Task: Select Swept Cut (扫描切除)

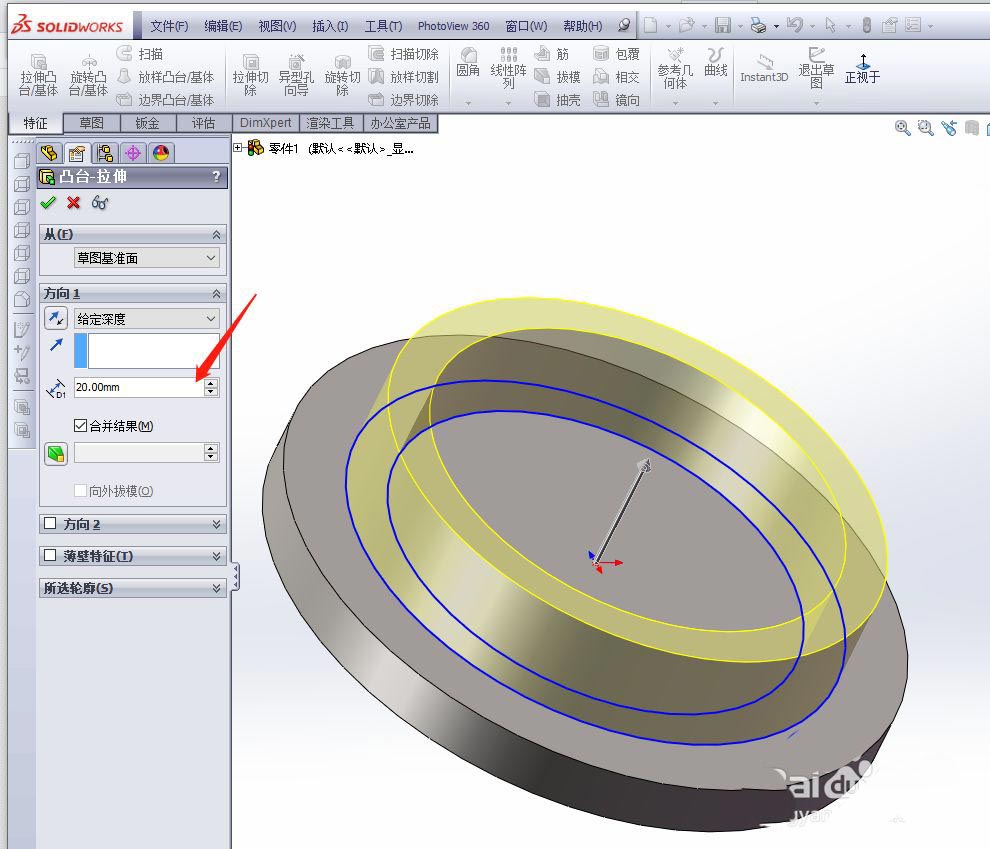Action: point(403,54)
